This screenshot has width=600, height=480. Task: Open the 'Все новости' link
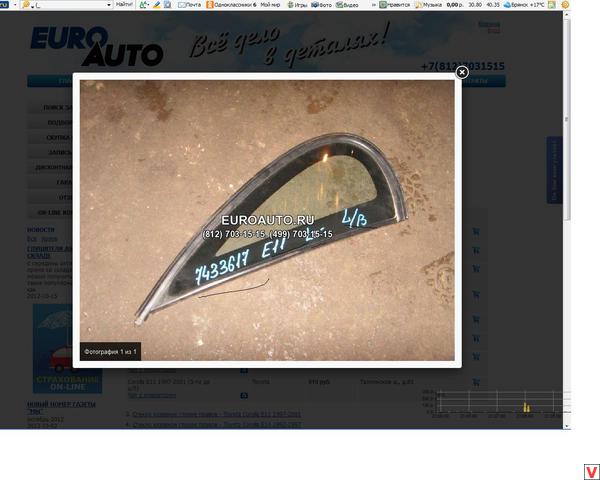pyautogui.click(x=42, y=239)
